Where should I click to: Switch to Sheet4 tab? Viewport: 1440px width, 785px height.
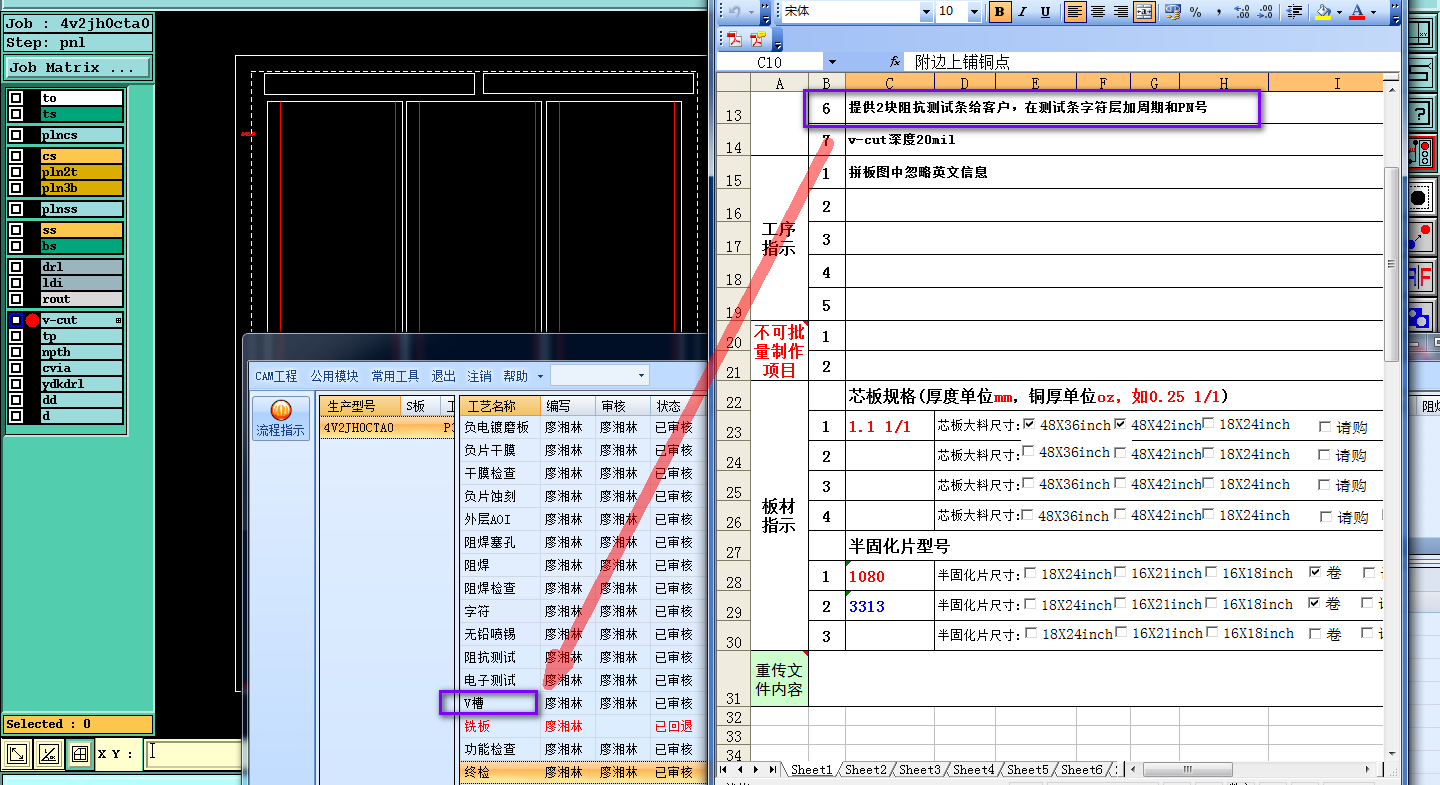974,769
